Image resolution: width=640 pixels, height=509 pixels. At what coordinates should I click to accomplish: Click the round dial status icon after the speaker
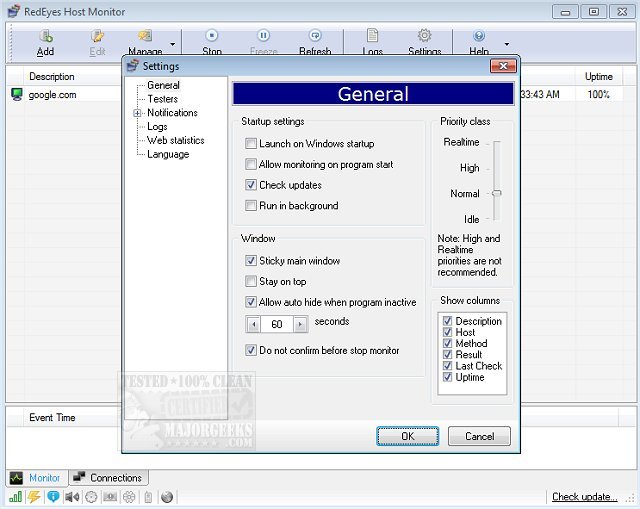(91, 497)
